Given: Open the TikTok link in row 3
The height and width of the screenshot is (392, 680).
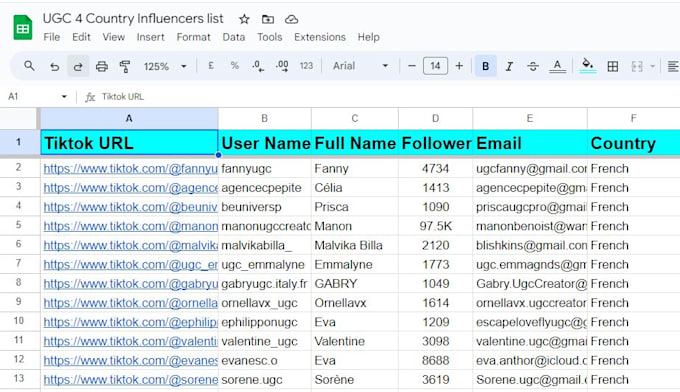Looking at the screenshot, I should click(130, 188).
